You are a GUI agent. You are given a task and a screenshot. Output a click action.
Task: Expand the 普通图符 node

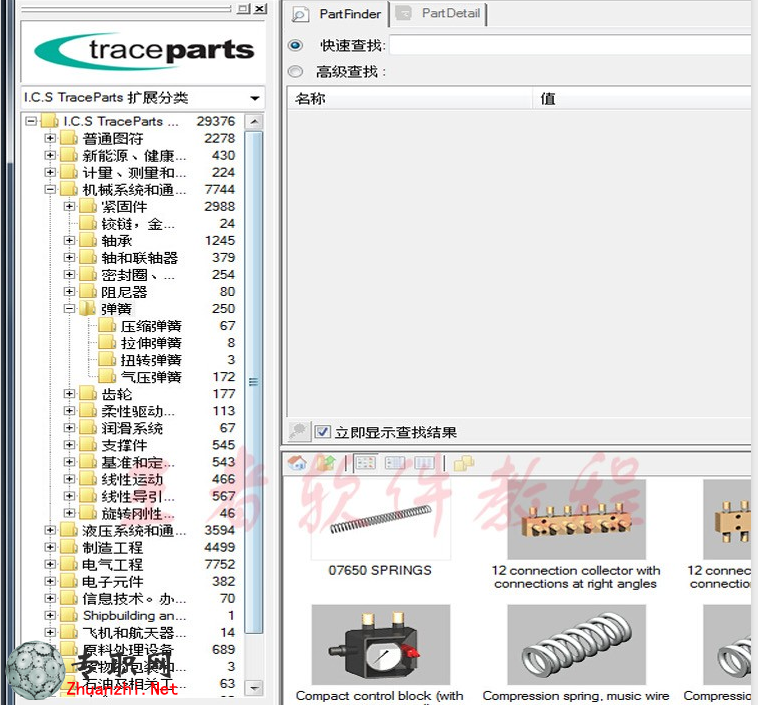click(50, 138)
